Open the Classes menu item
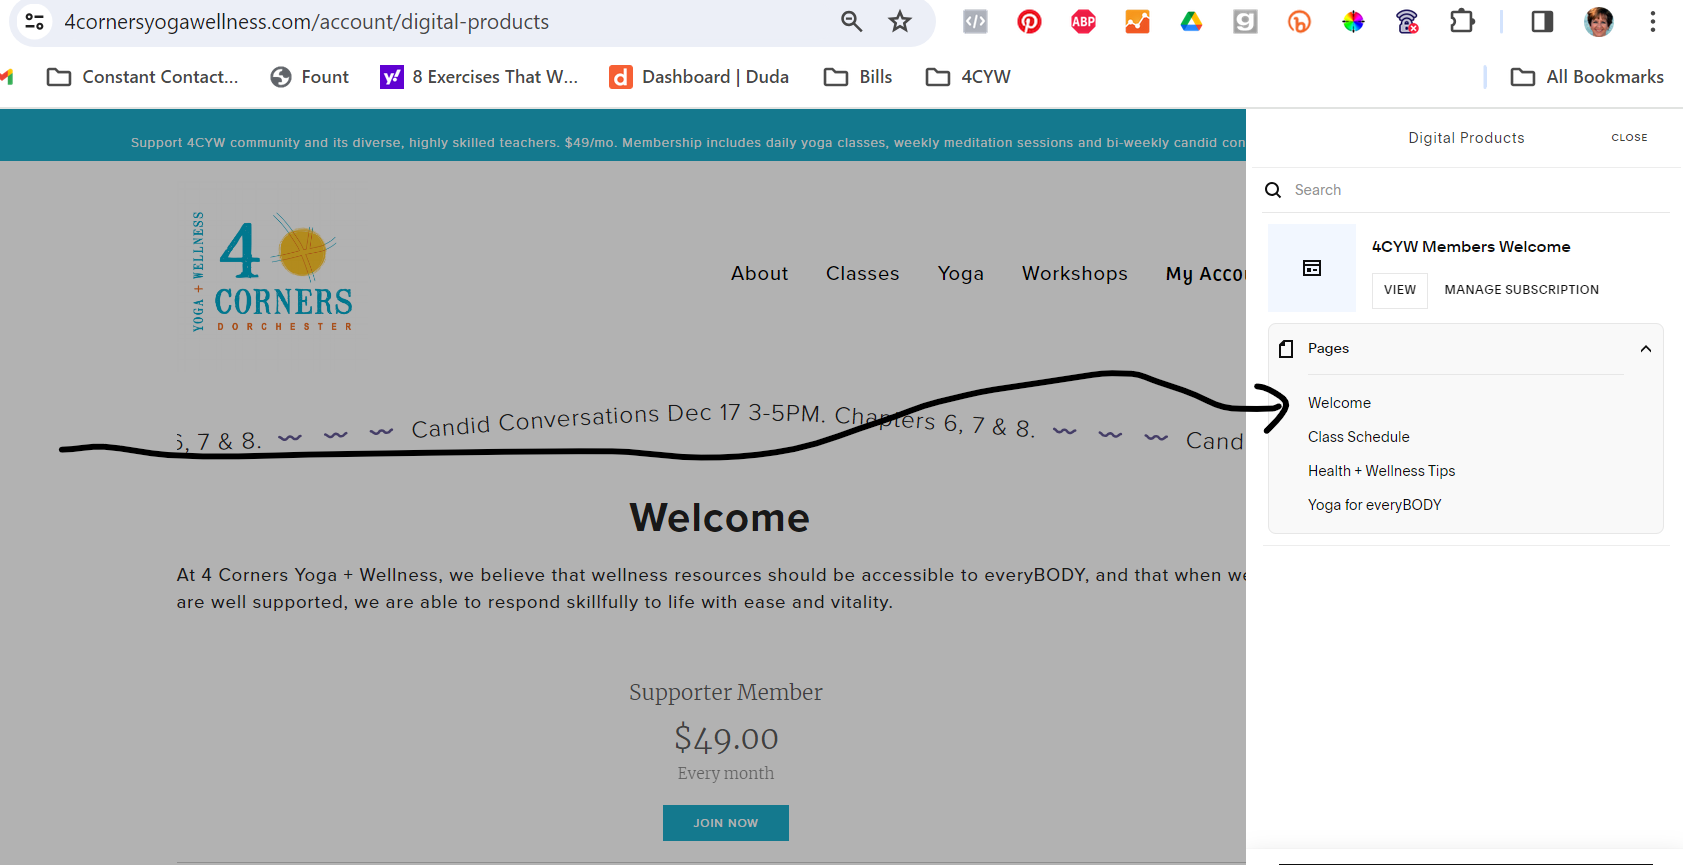 click(x=862, y=274)
